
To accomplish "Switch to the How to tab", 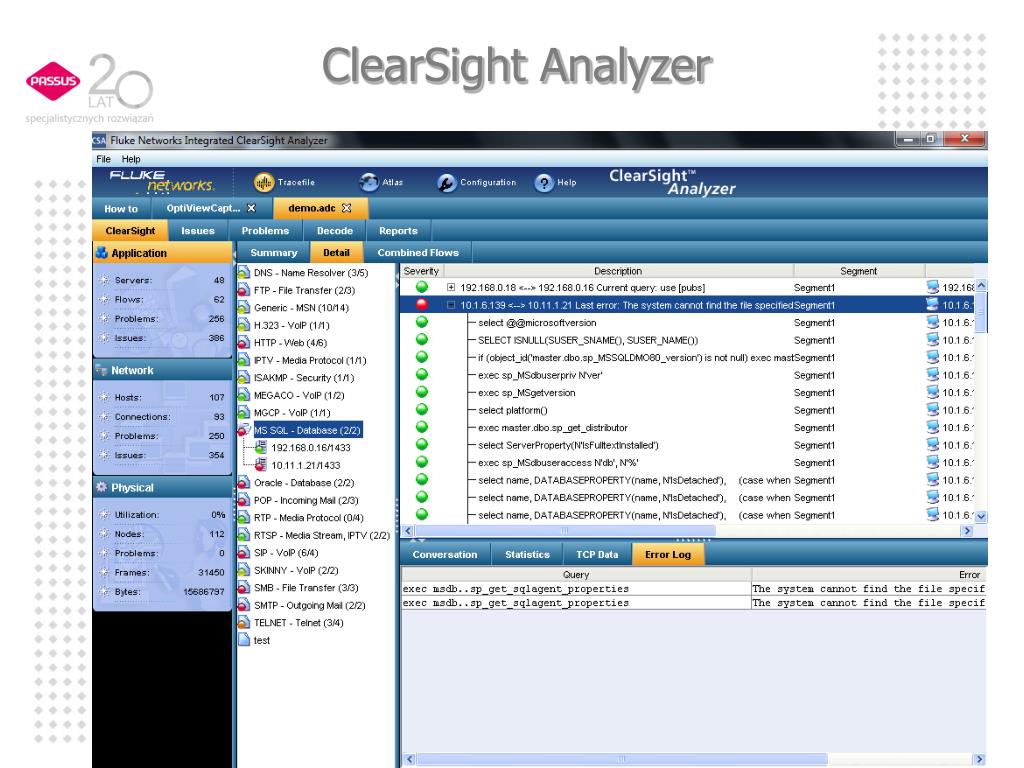I will 121,209.
